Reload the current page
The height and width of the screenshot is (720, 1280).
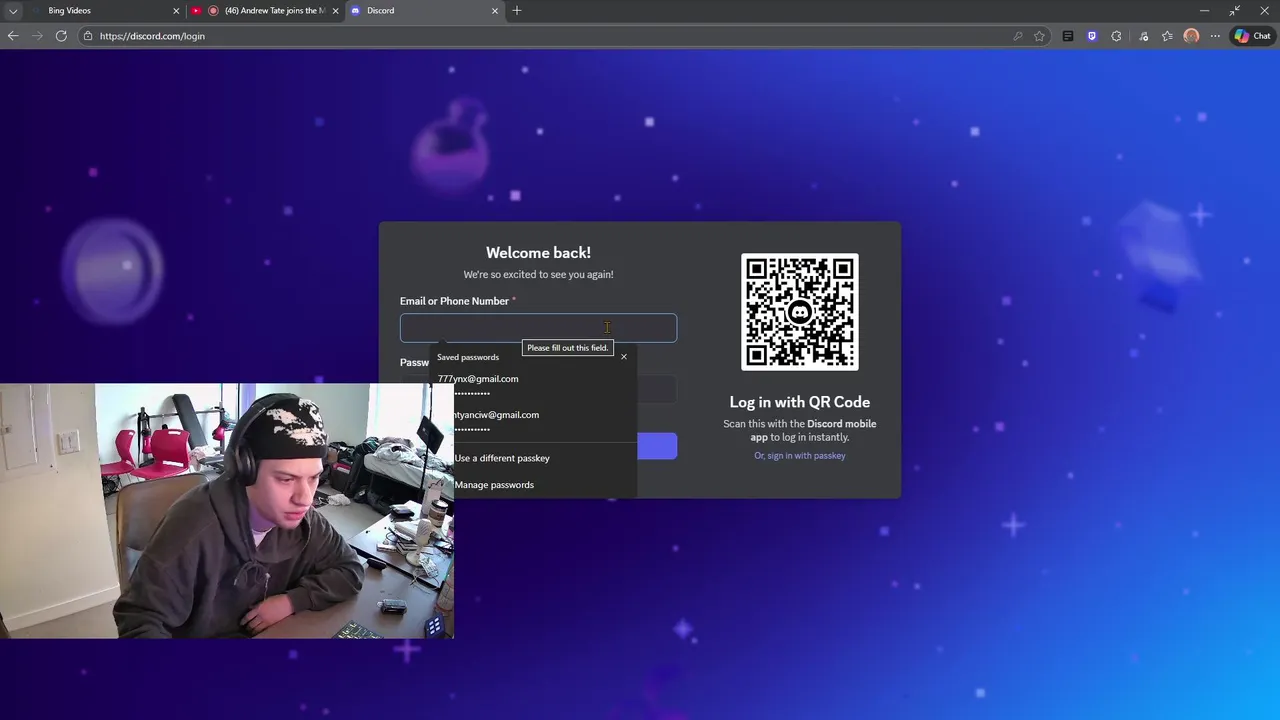point(61,36)
